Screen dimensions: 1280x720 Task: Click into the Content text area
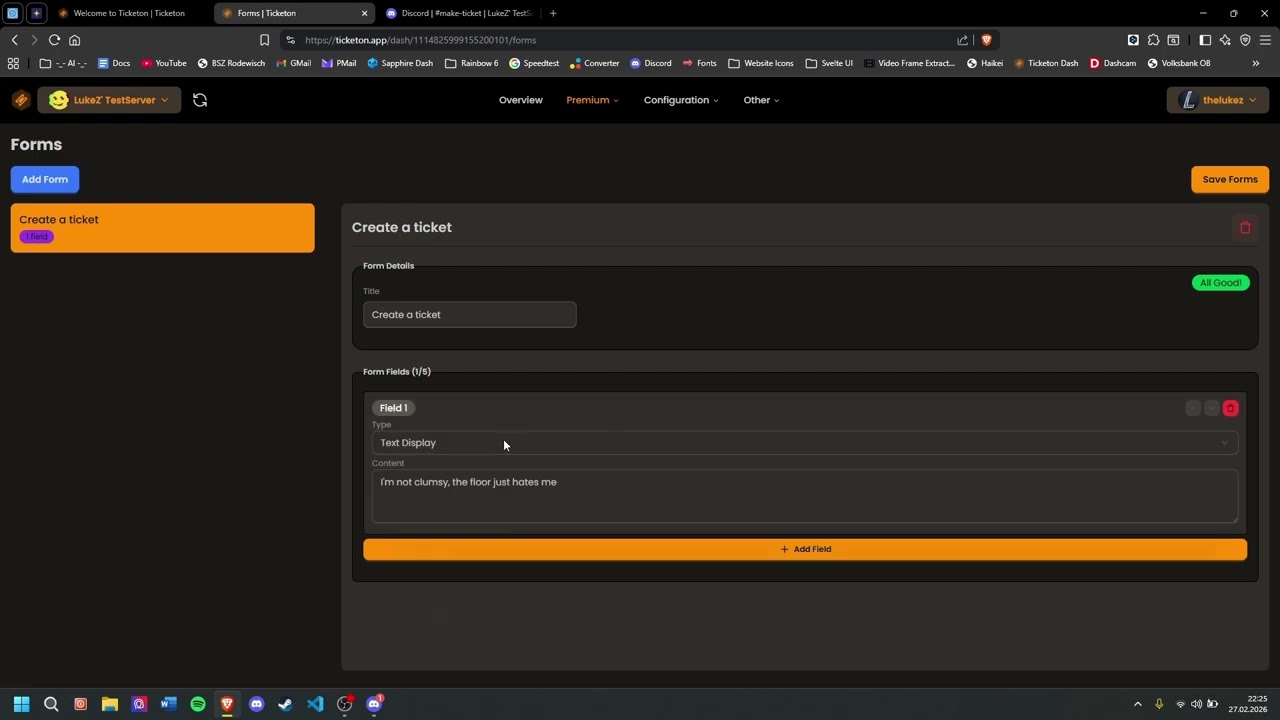tap(805, 497)
